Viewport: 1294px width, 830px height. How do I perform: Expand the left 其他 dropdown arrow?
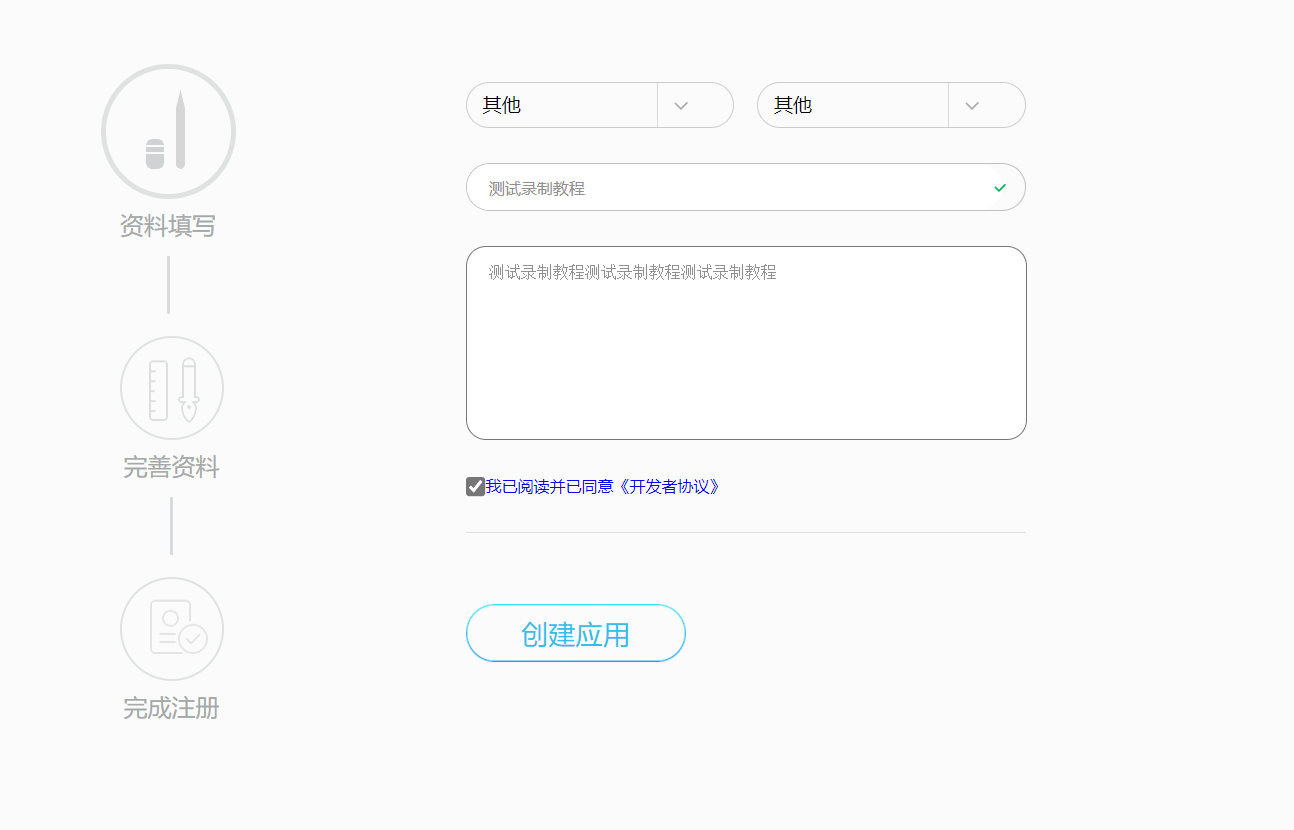pyautogui.click(x=681, y=106)
